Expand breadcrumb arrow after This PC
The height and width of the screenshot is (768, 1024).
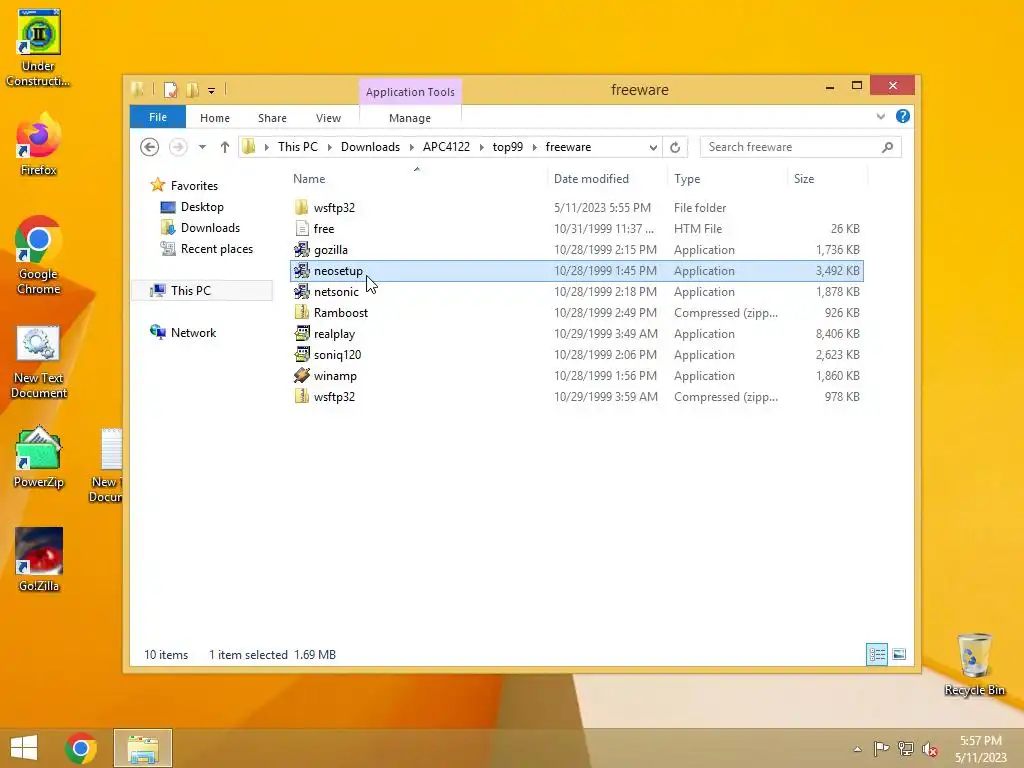click(329, 148)
